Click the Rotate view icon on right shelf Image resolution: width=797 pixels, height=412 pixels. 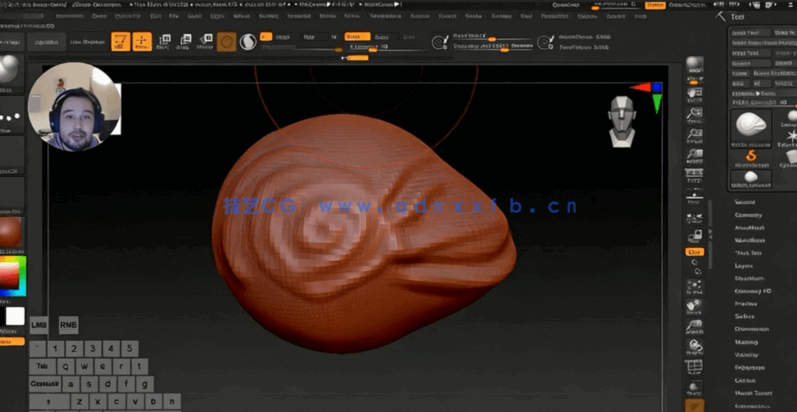pos(694,347)
